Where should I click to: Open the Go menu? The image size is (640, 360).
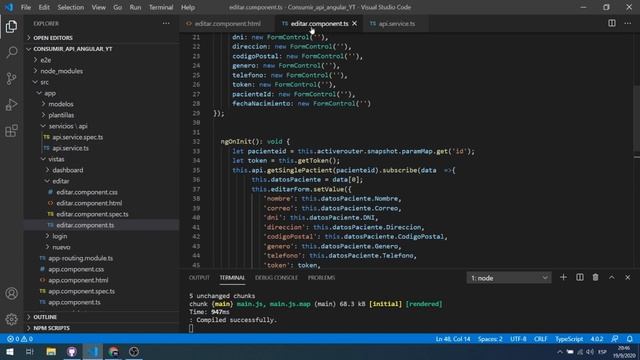point(118,7)
